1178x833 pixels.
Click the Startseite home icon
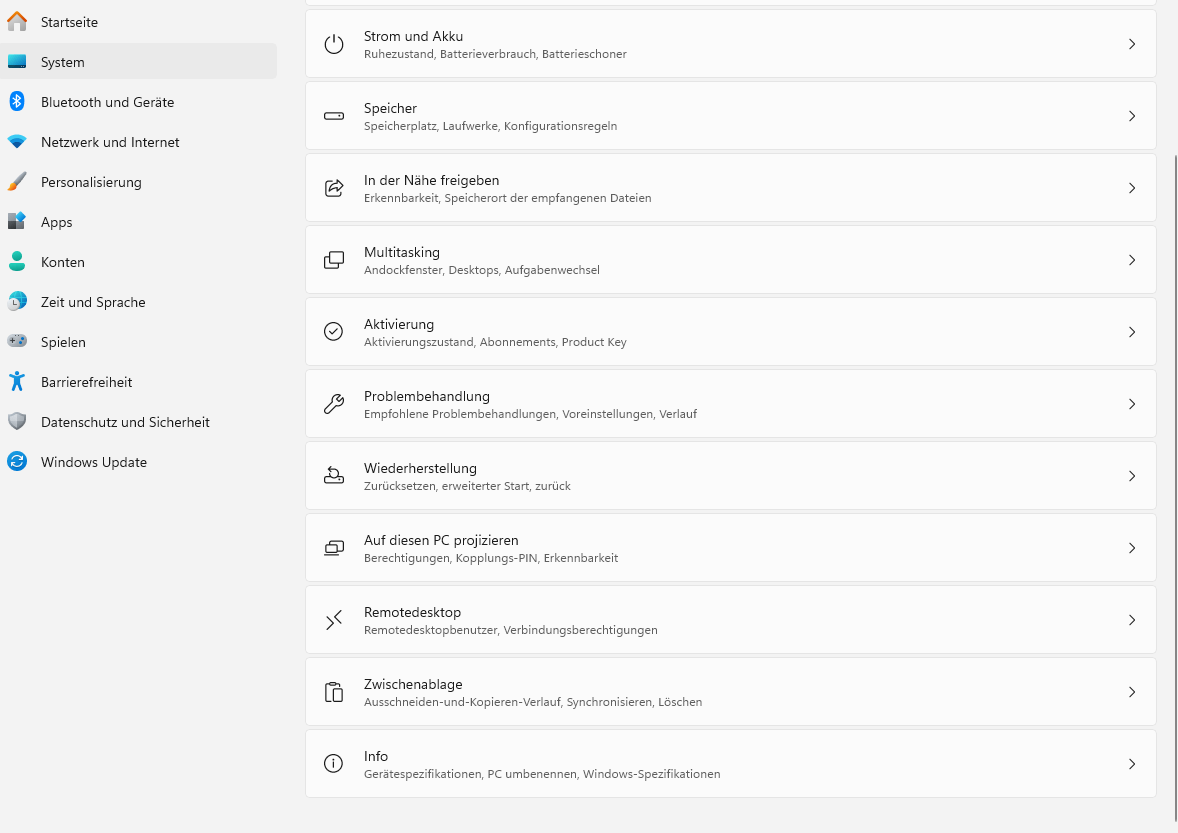(x=17, y=22)
